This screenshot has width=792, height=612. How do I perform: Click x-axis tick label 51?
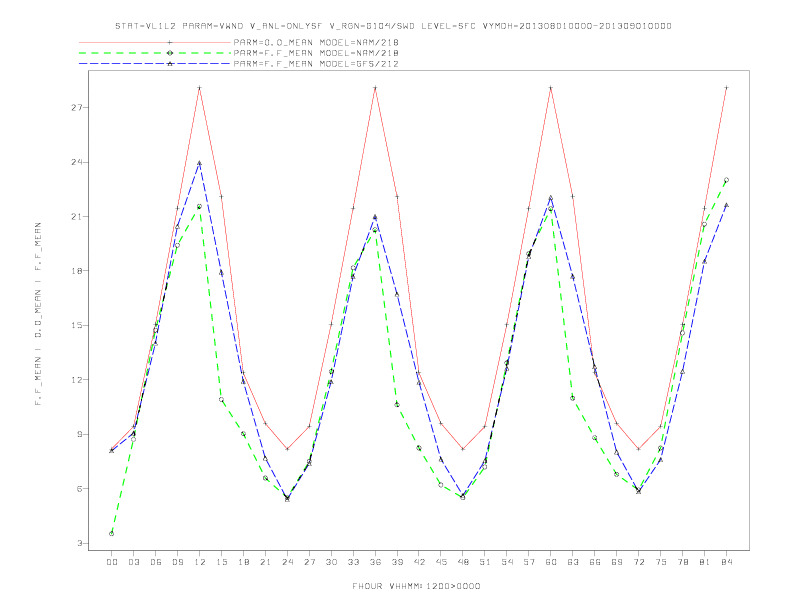click(x=485, y=562)
